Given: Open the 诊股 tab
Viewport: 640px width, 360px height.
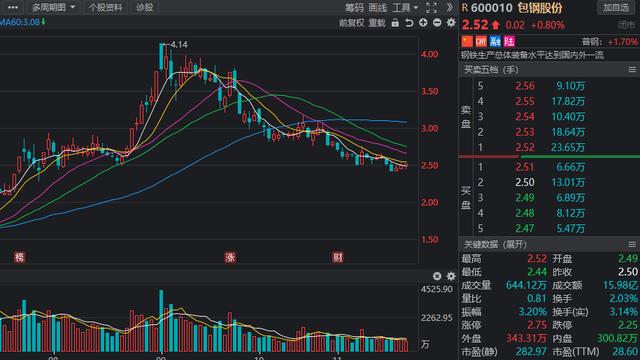Looking at the screenshot, I should click(144, 7).
